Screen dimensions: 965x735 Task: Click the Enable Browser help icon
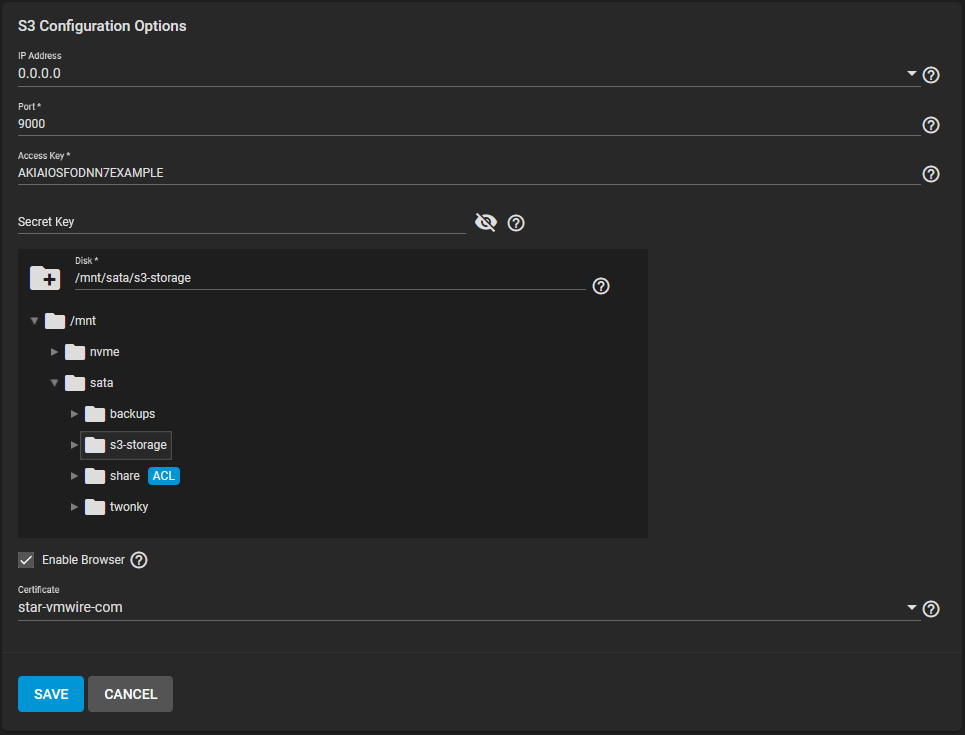point(139,560)
